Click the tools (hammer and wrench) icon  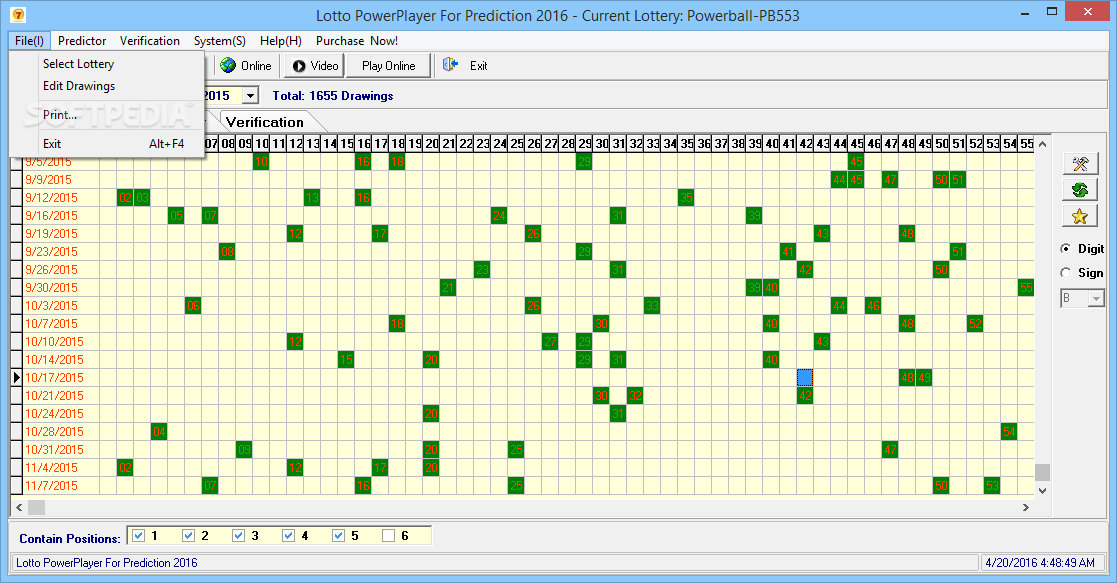1080,164
